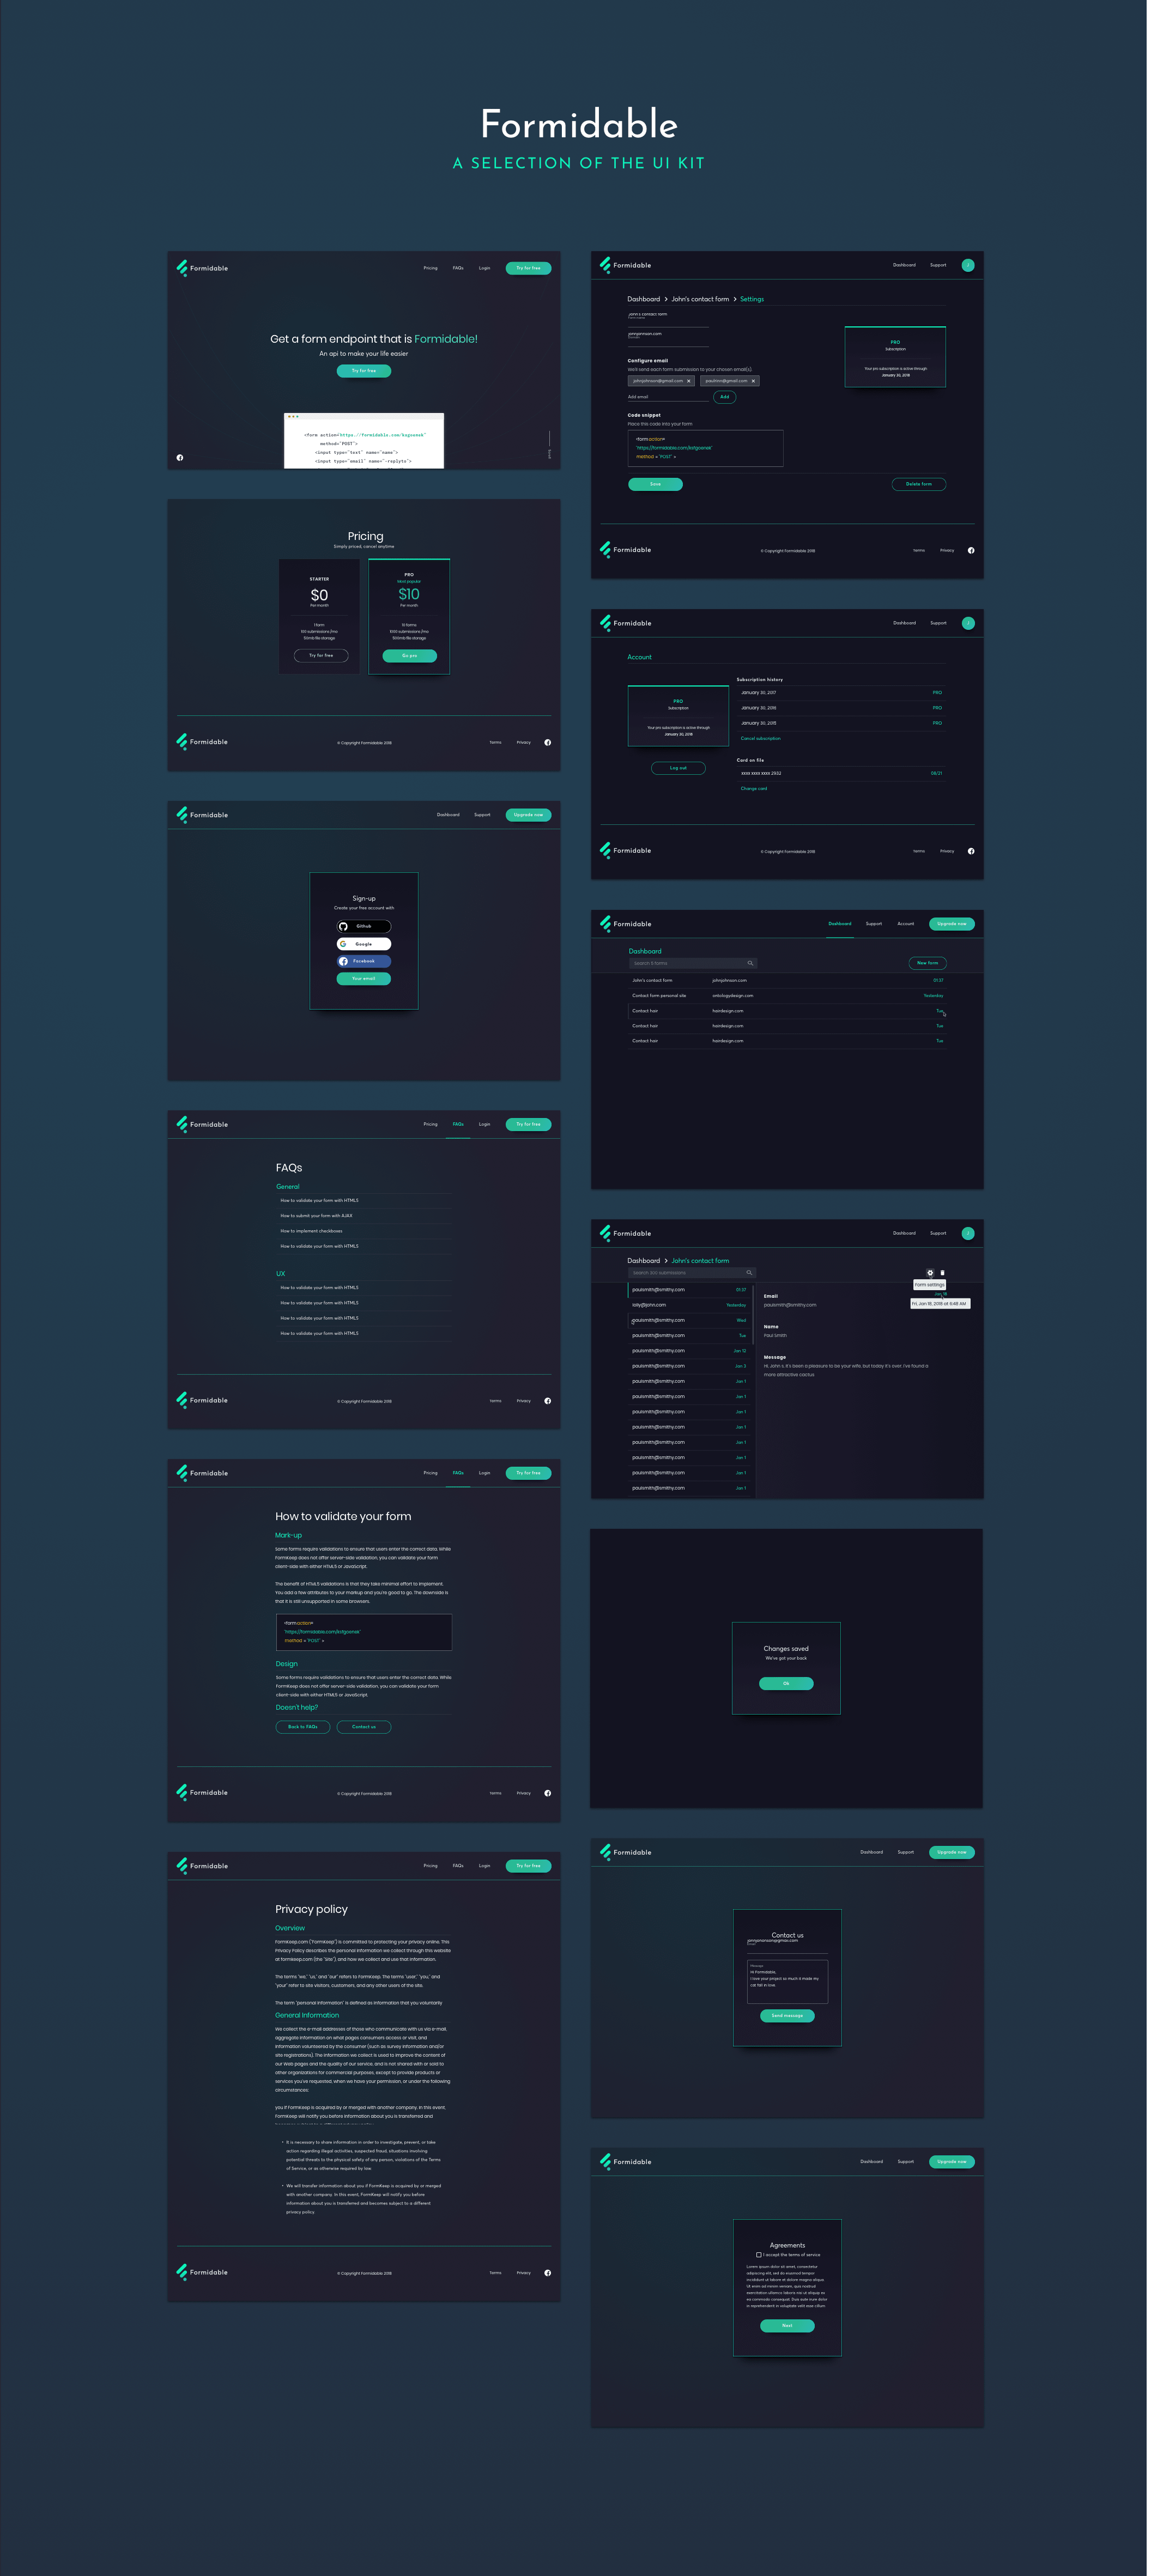Click Cancel subscription link
Image resolution: width=1151 pixels, height=2576 pixels.
click(x=760, y=739)
